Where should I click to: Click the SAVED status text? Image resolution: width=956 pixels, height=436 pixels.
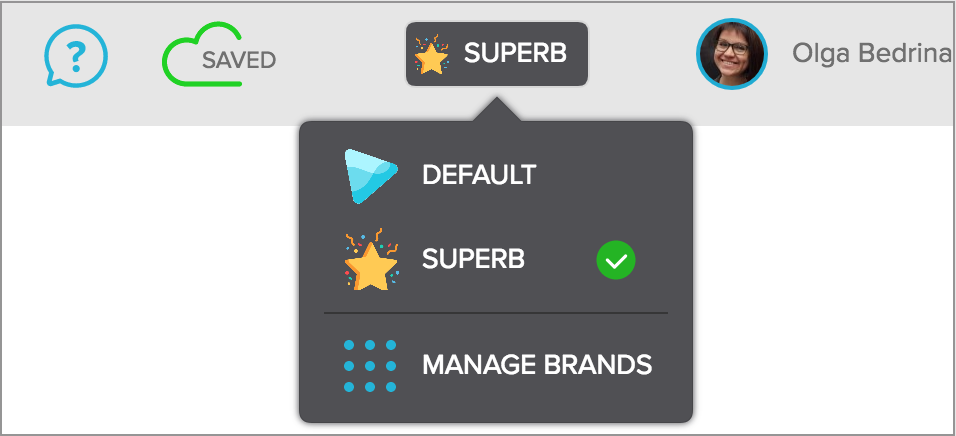[x=239, y=60]
